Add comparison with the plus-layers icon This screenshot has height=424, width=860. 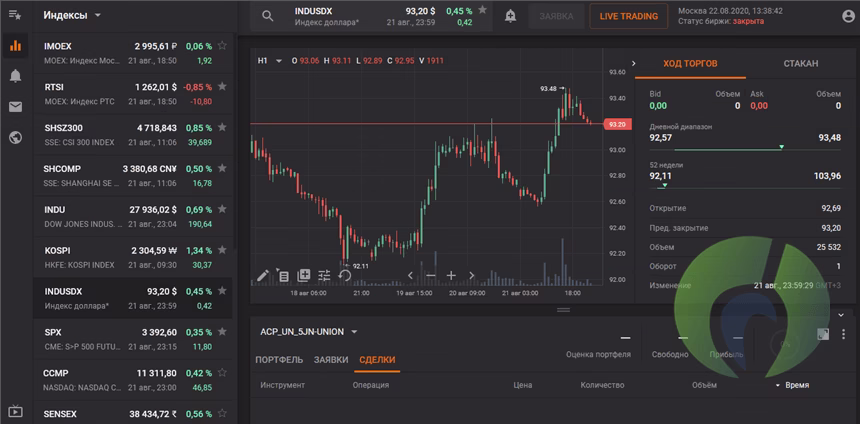tap(303, 275)
